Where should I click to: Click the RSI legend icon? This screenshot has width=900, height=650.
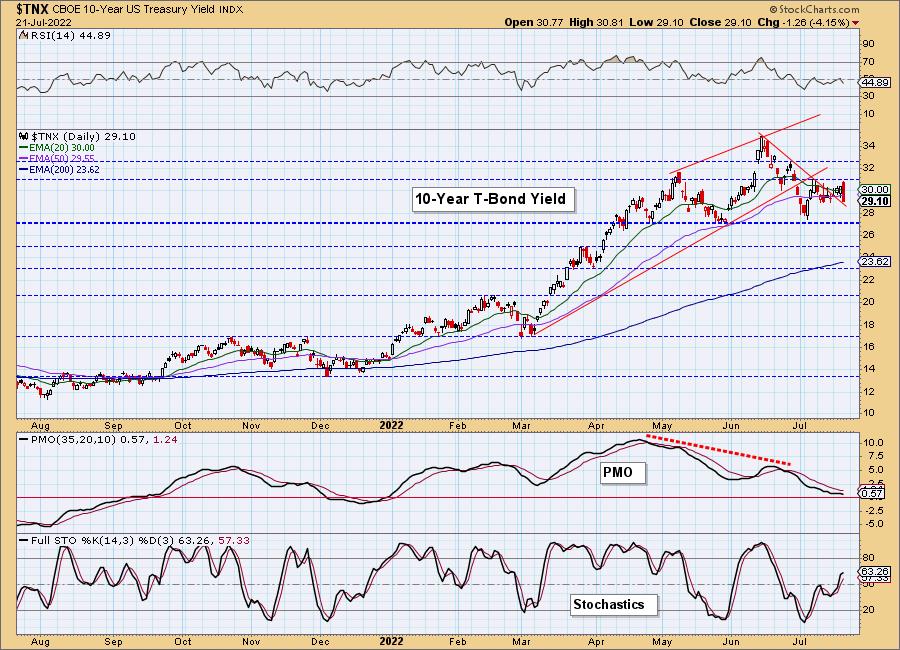(23, 35)
